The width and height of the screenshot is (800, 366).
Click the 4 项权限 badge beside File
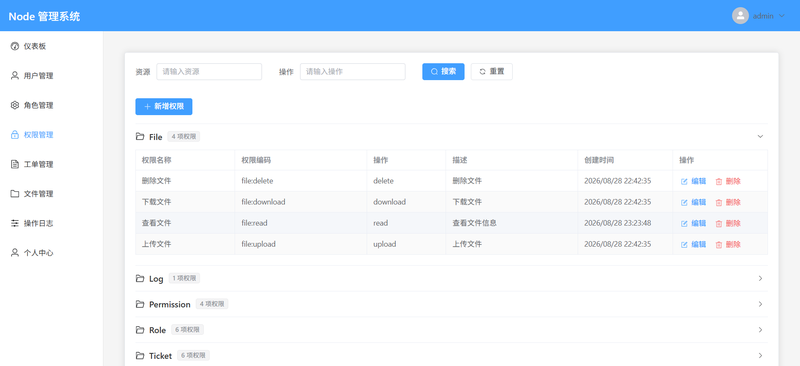[x=184, y=137]
